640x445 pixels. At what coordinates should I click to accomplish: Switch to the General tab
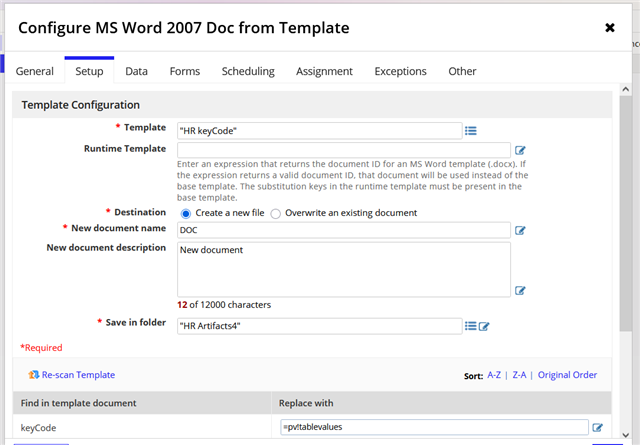coord(35,71)
